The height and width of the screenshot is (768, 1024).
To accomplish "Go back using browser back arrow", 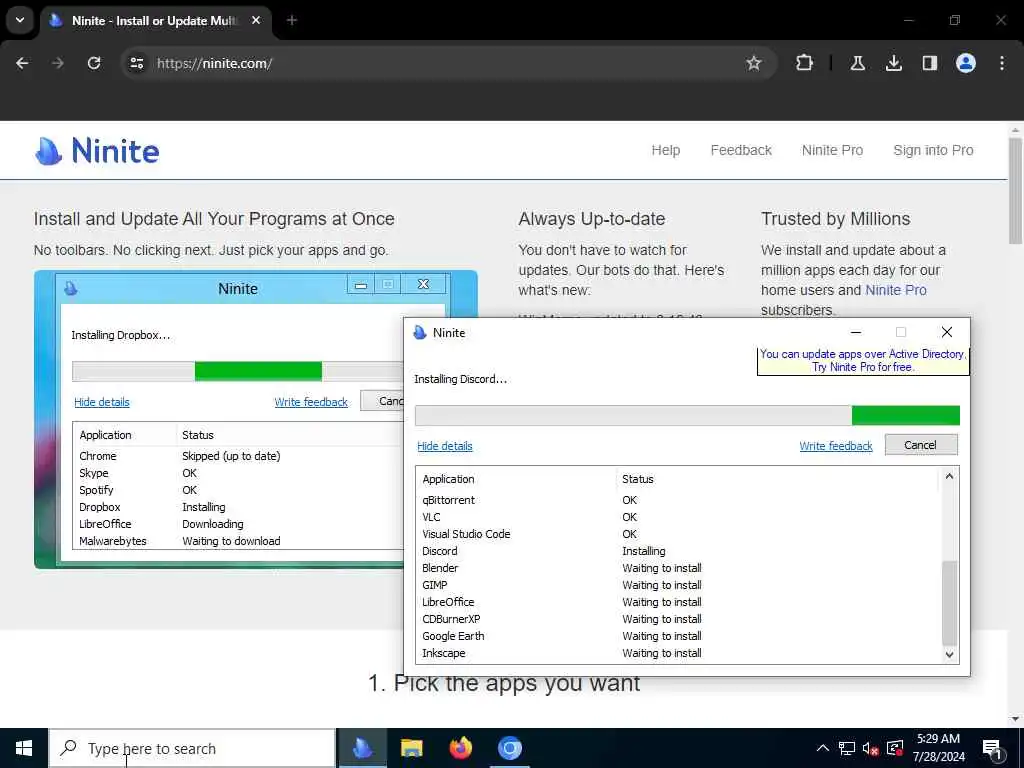I will (x=22, y=63).
